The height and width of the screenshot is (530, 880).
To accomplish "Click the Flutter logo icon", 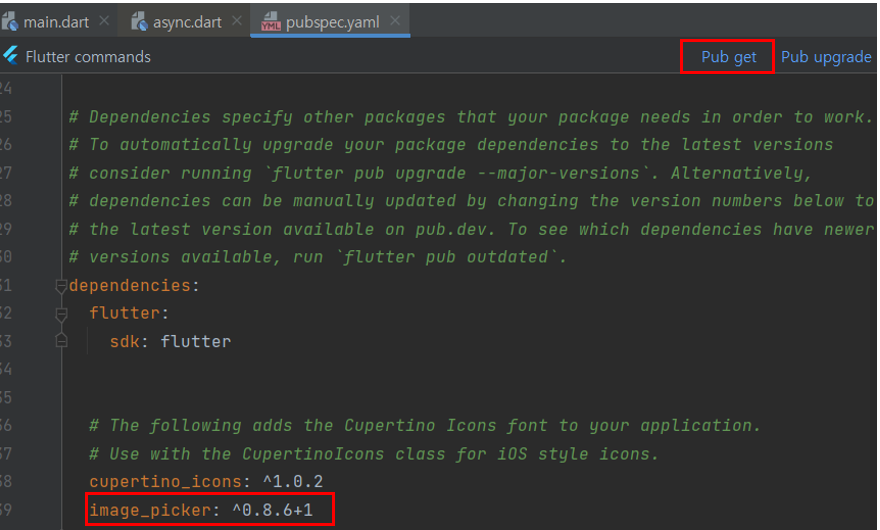I will 11,55.
